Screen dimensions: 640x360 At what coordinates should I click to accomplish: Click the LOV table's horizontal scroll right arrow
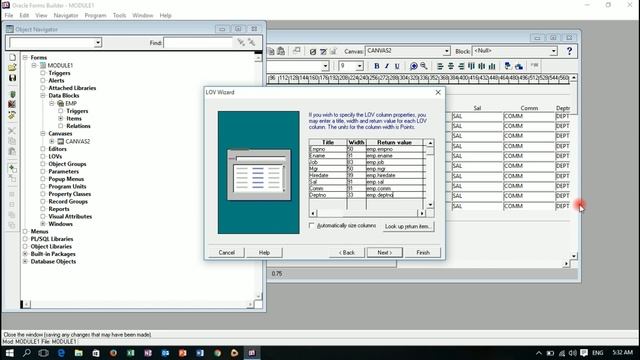pyautogui.click(x=422, y=213)
